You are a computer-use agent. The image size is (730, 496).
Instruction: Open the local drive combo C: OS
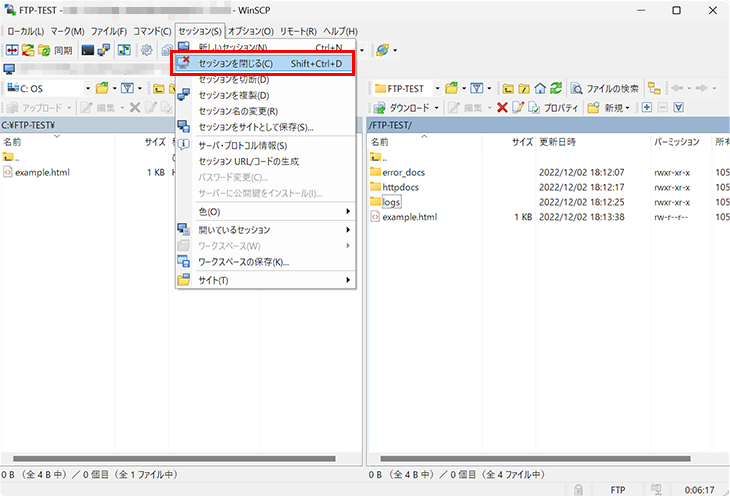(x=48, y=88)
